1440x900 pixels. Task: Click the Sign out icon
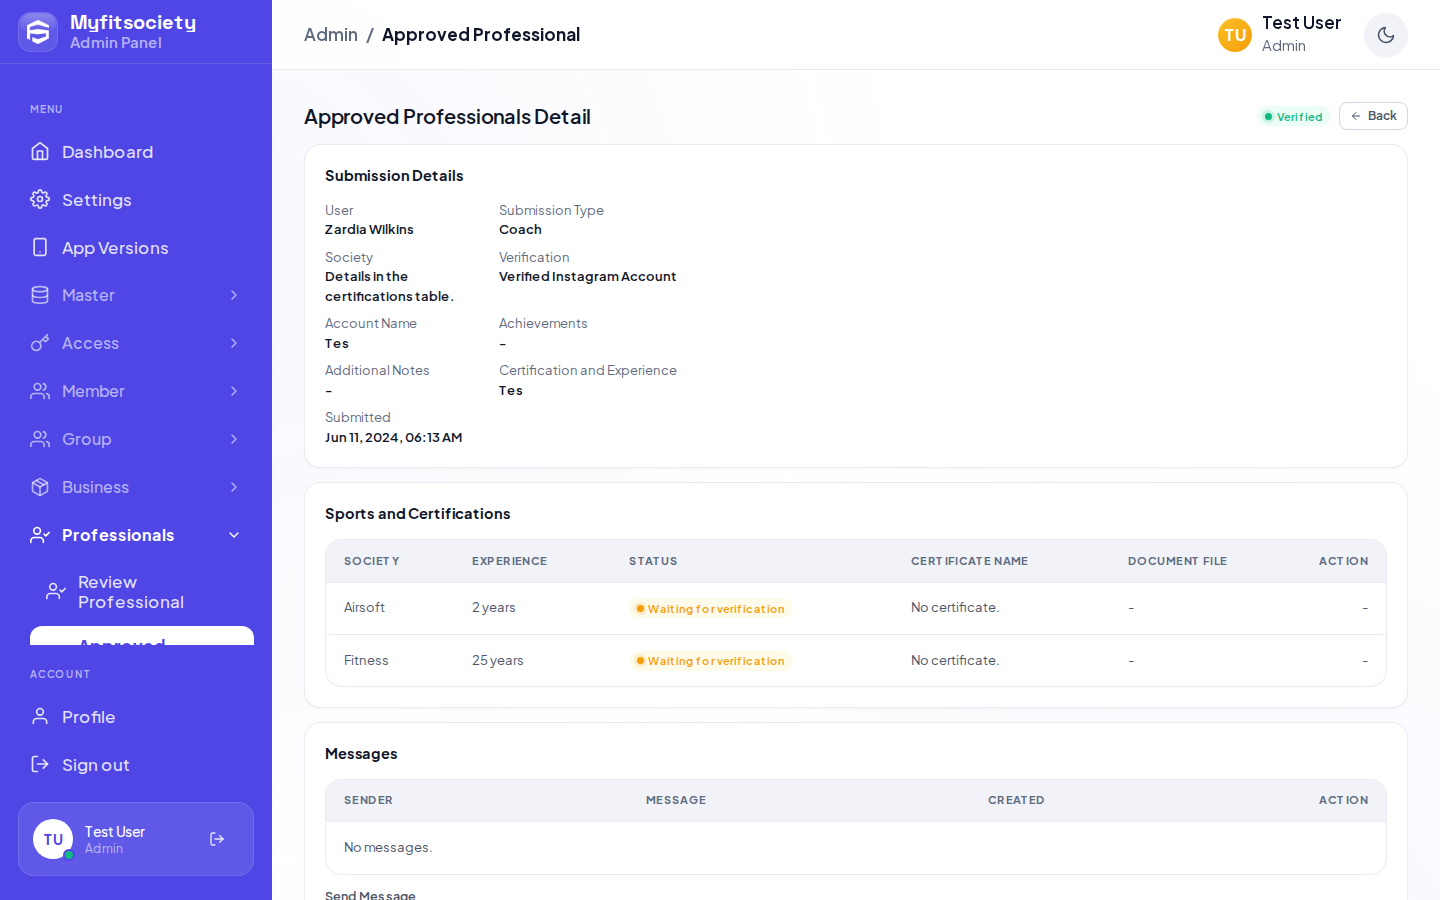[x=40, y=764]
